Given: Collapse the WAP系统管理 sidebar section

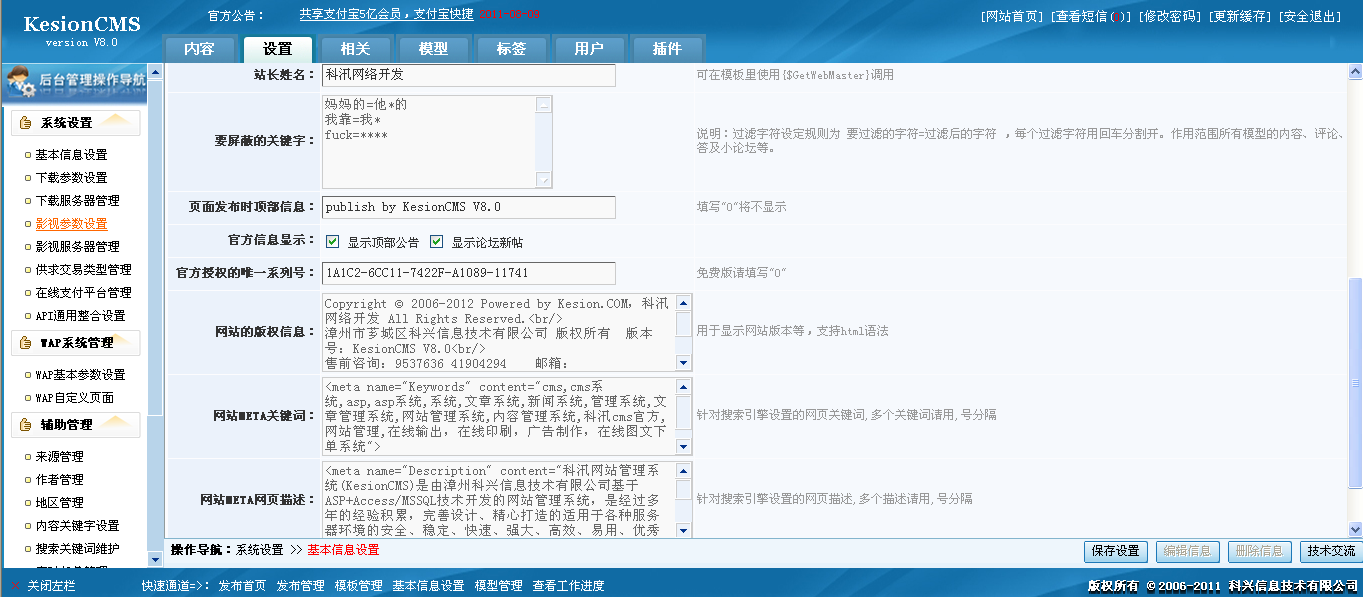Looking at the screenshot, I should coord(76,343).
